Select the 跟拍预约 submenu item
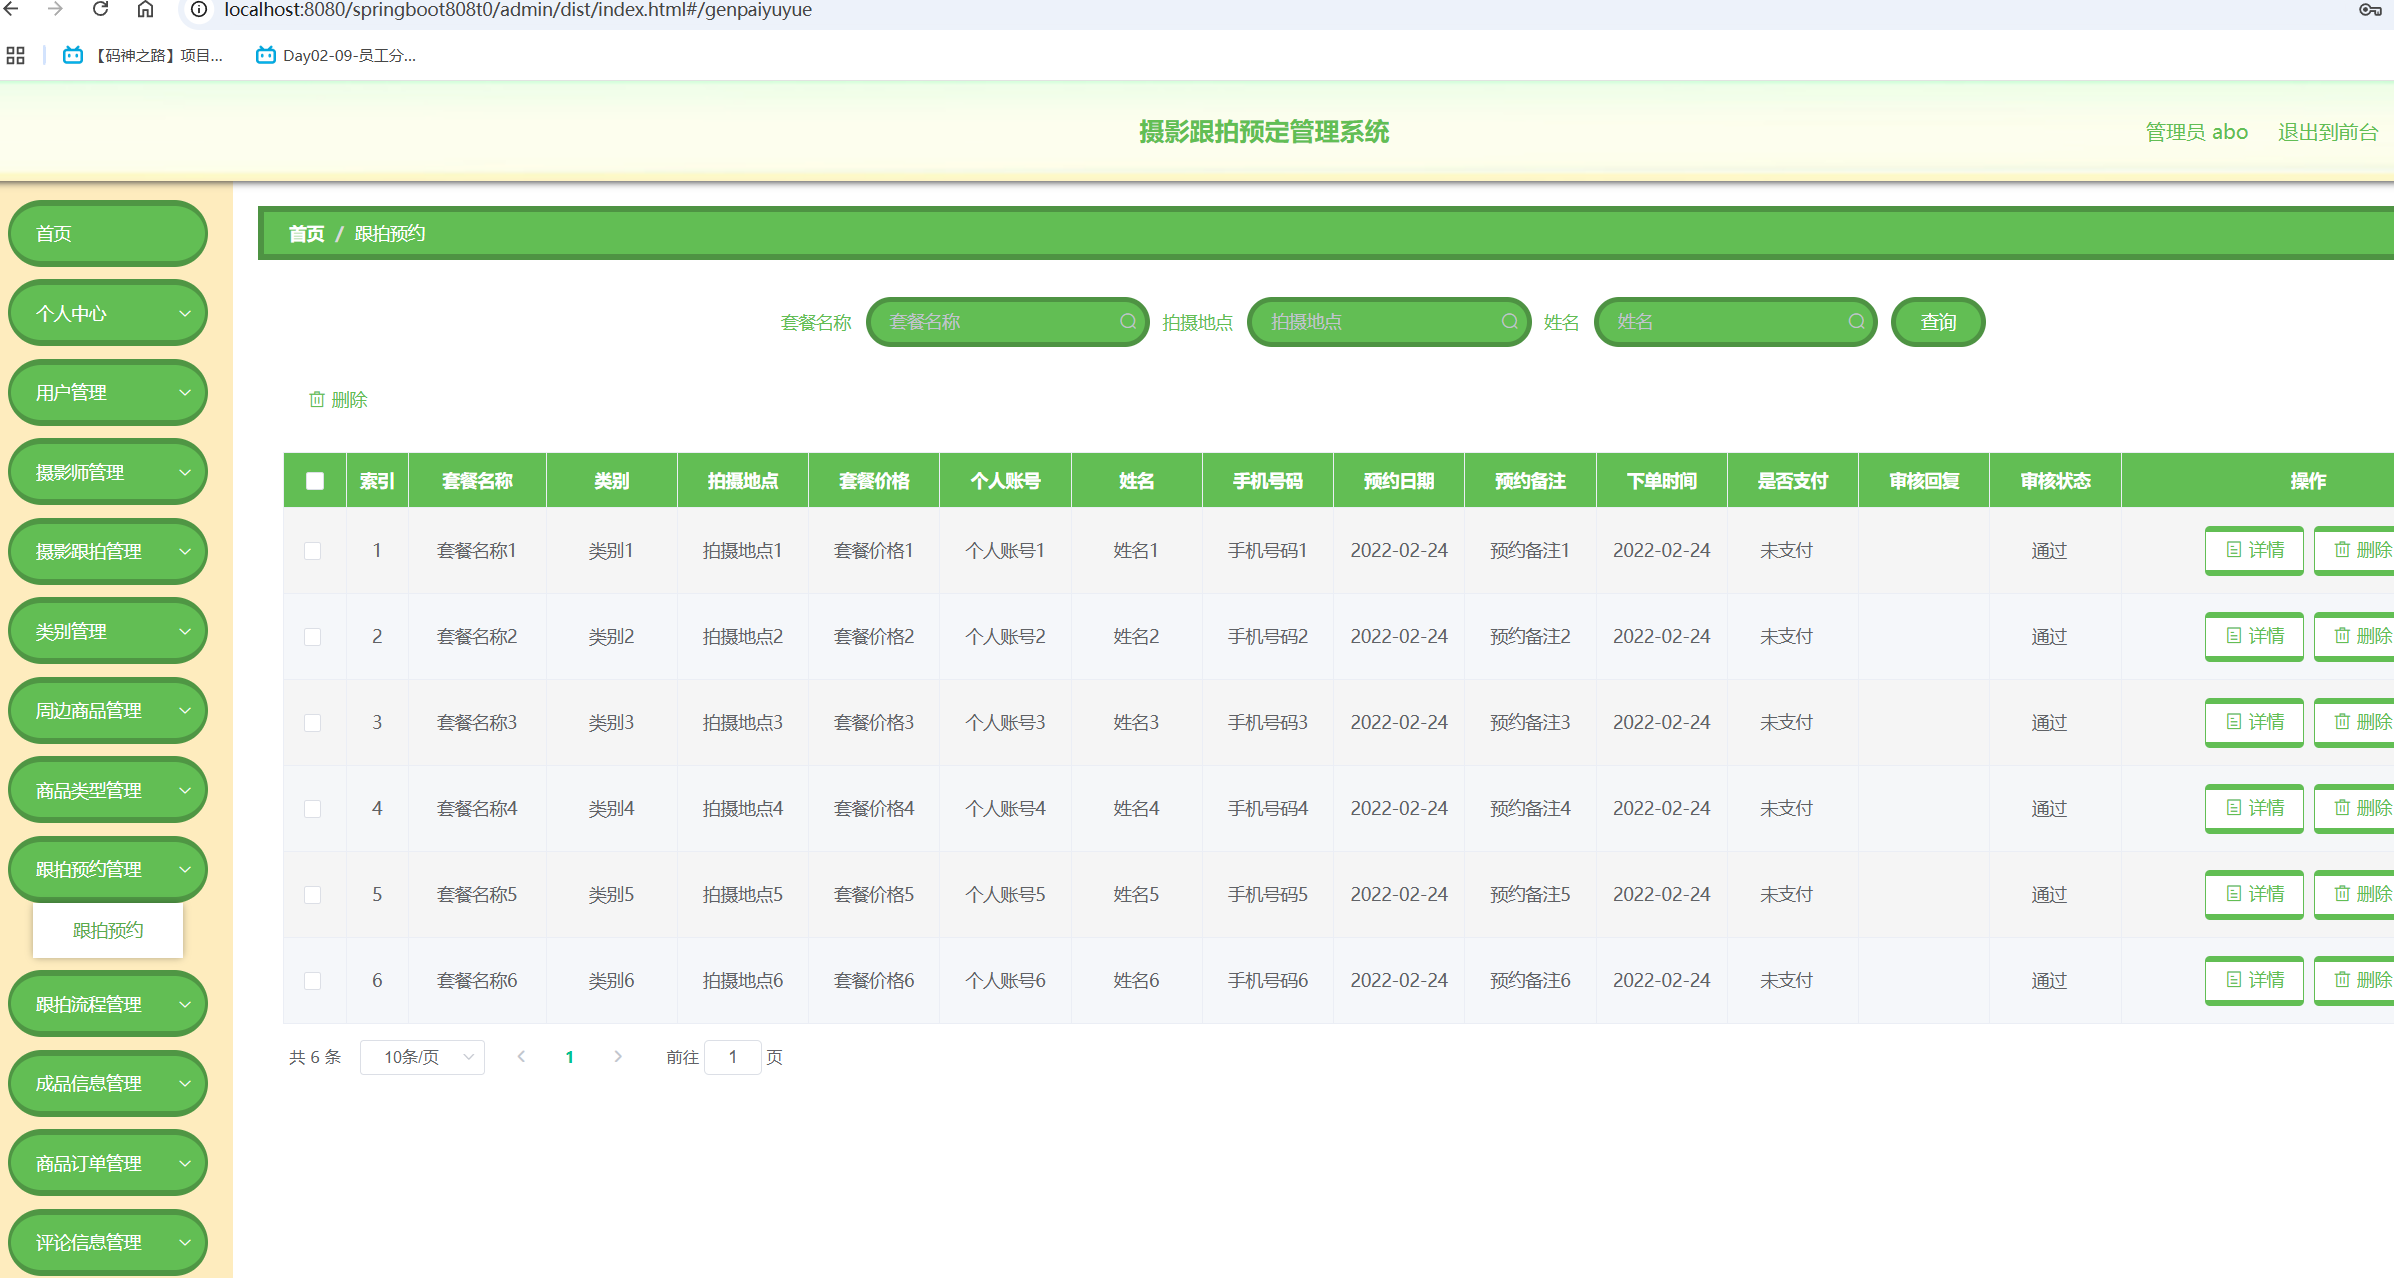This screenshot has height=1278, width=2394. [108, 930]
